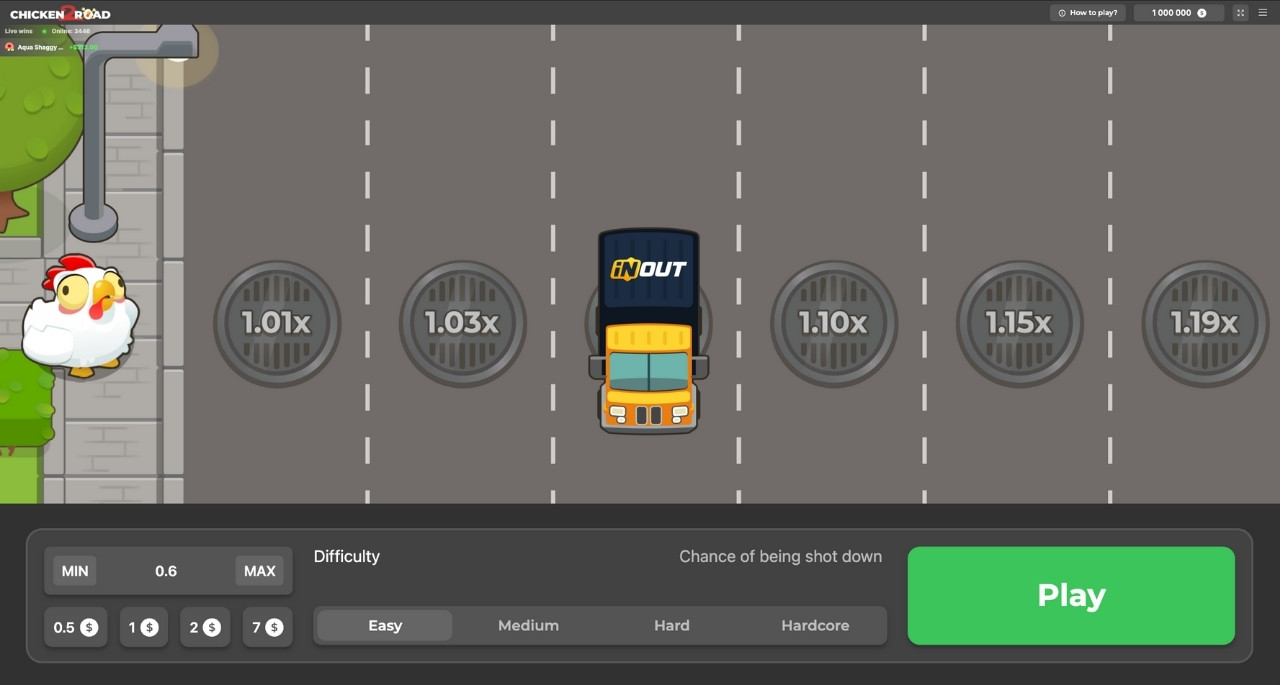Click the white chicken character
This screenshot has height=685, width=1280.
[x=80, y=317]
